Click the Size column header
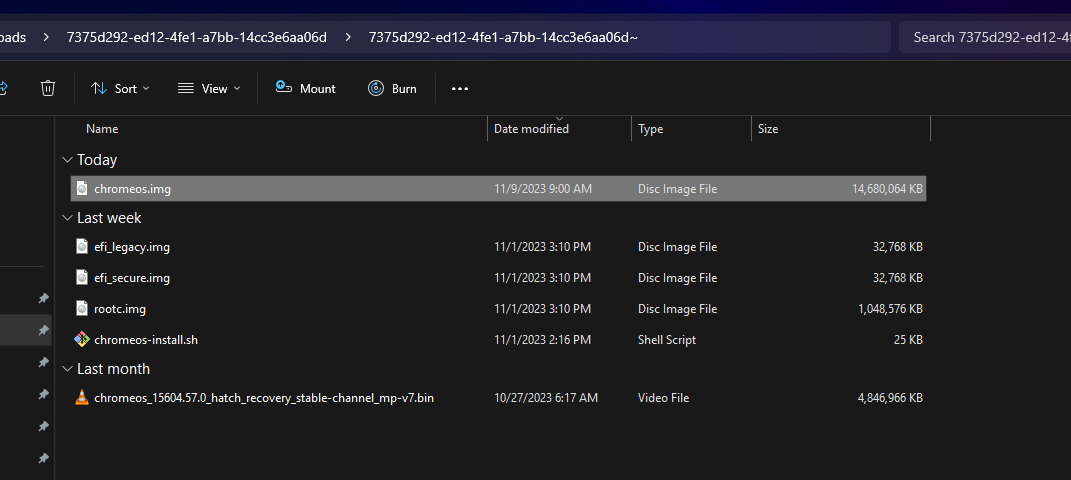The image size is (1071, 480). pos(768,129)
